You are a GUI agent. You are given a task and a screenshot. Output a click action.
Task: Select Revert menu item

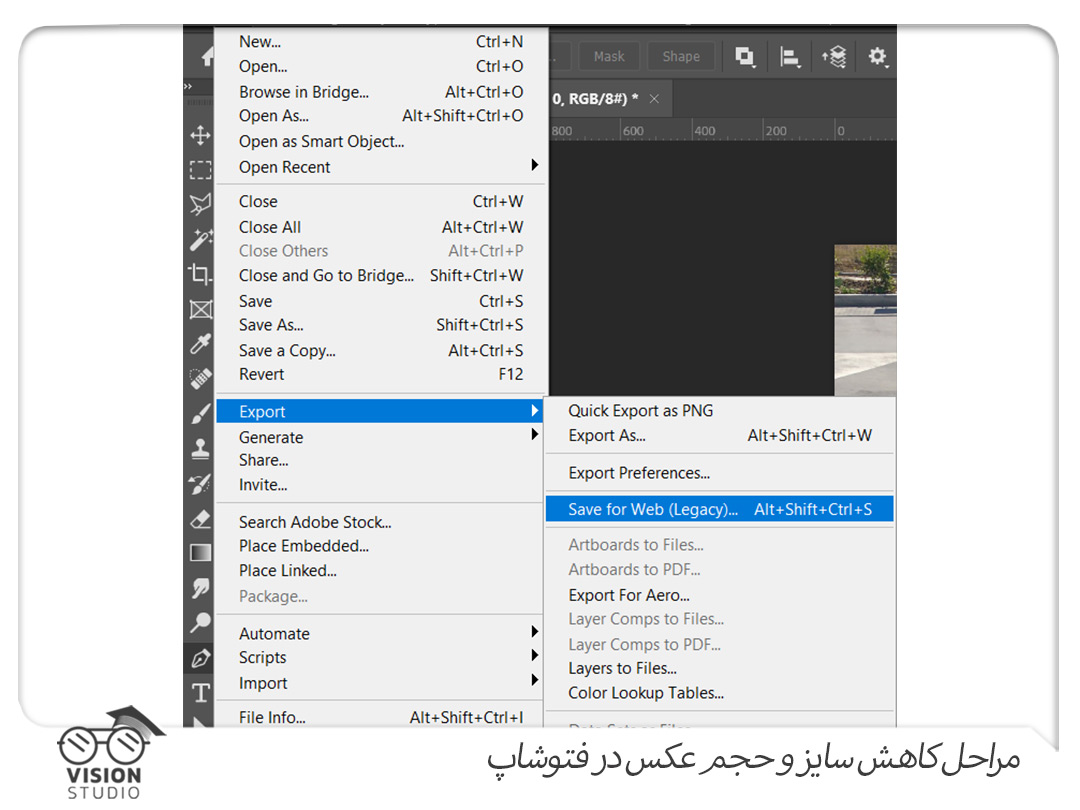(381, 374)
